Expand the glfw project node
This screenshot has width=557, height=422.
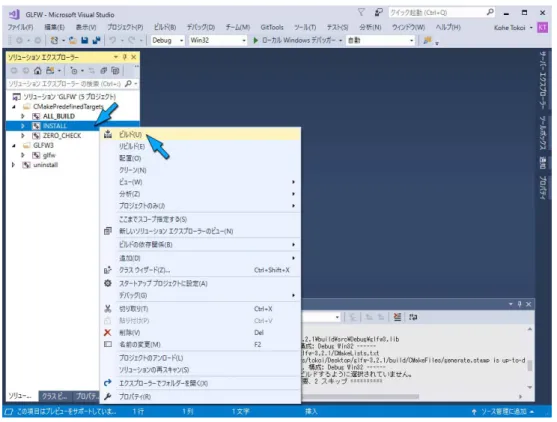[x=23, y=155]
